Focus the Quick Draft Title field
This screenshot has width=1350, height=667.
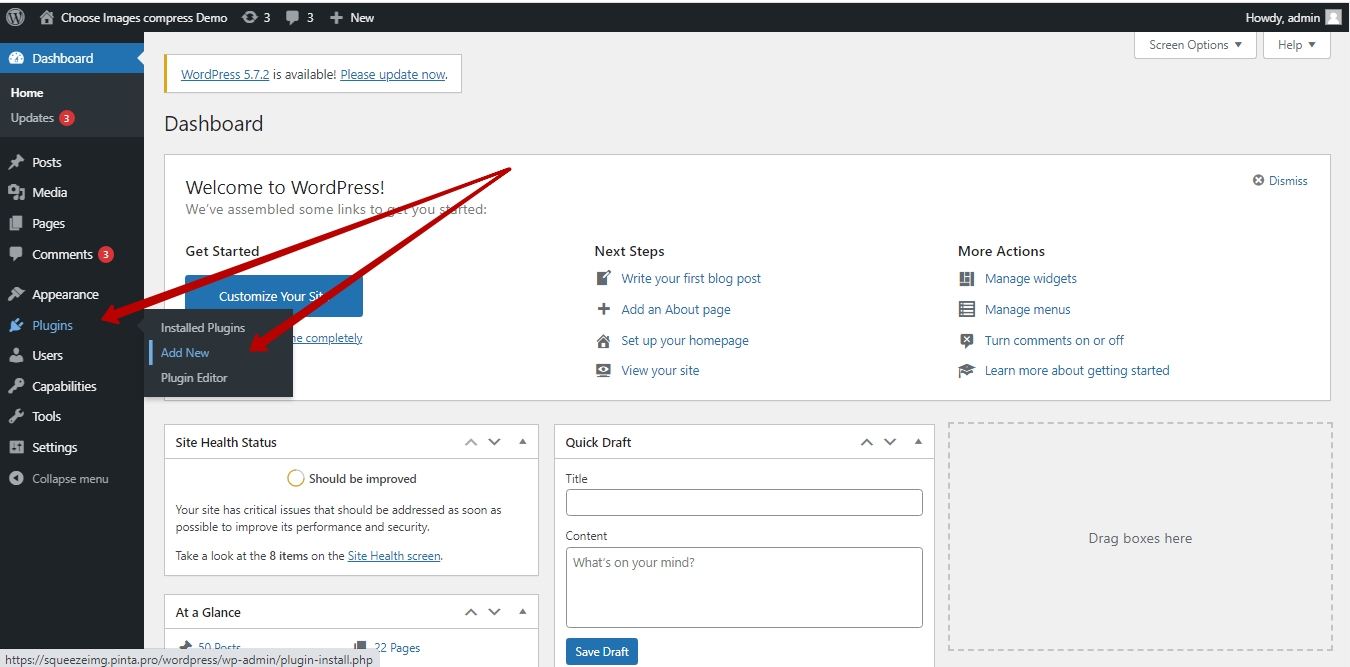[x=744, y=502]
